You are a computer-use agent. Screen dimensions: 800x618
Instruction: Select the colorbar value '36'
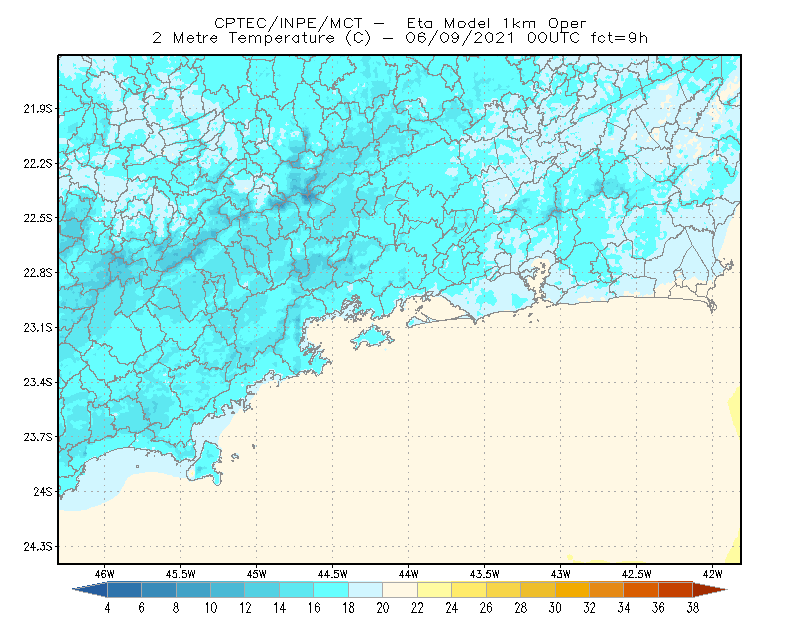click(x=658, y=608)
